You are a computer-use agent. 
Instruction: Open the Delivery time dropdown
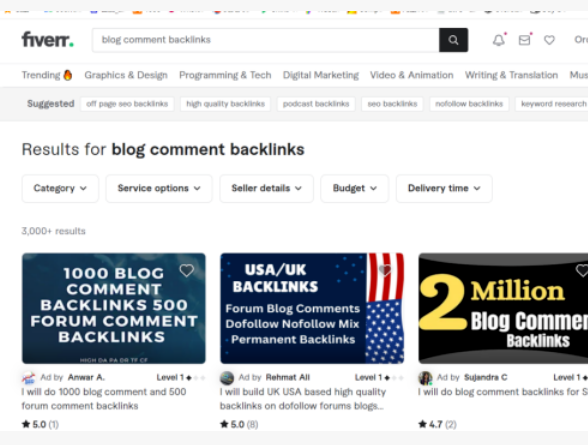click(x=444, y=188)
